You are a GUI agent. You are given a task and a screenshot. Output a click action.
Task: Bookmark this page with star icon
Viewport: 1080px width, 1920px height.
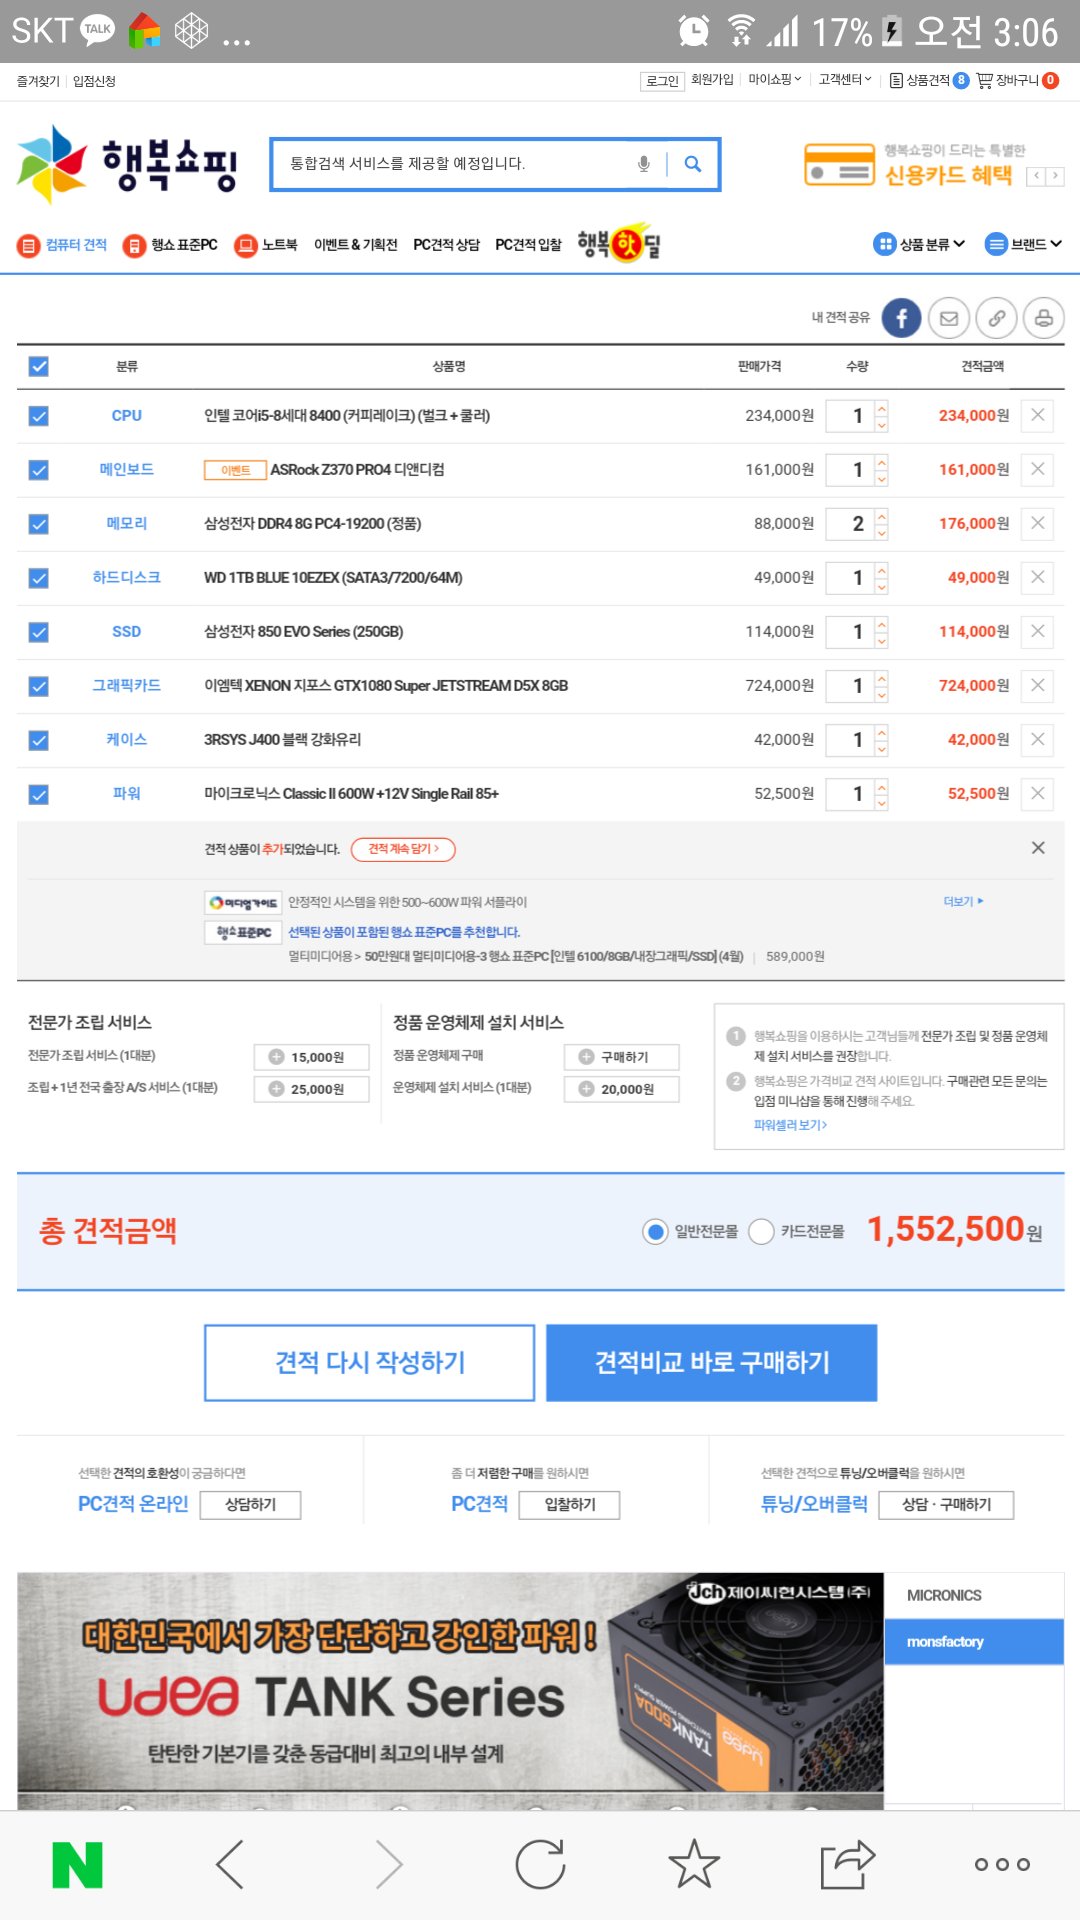pos(694,1865)
